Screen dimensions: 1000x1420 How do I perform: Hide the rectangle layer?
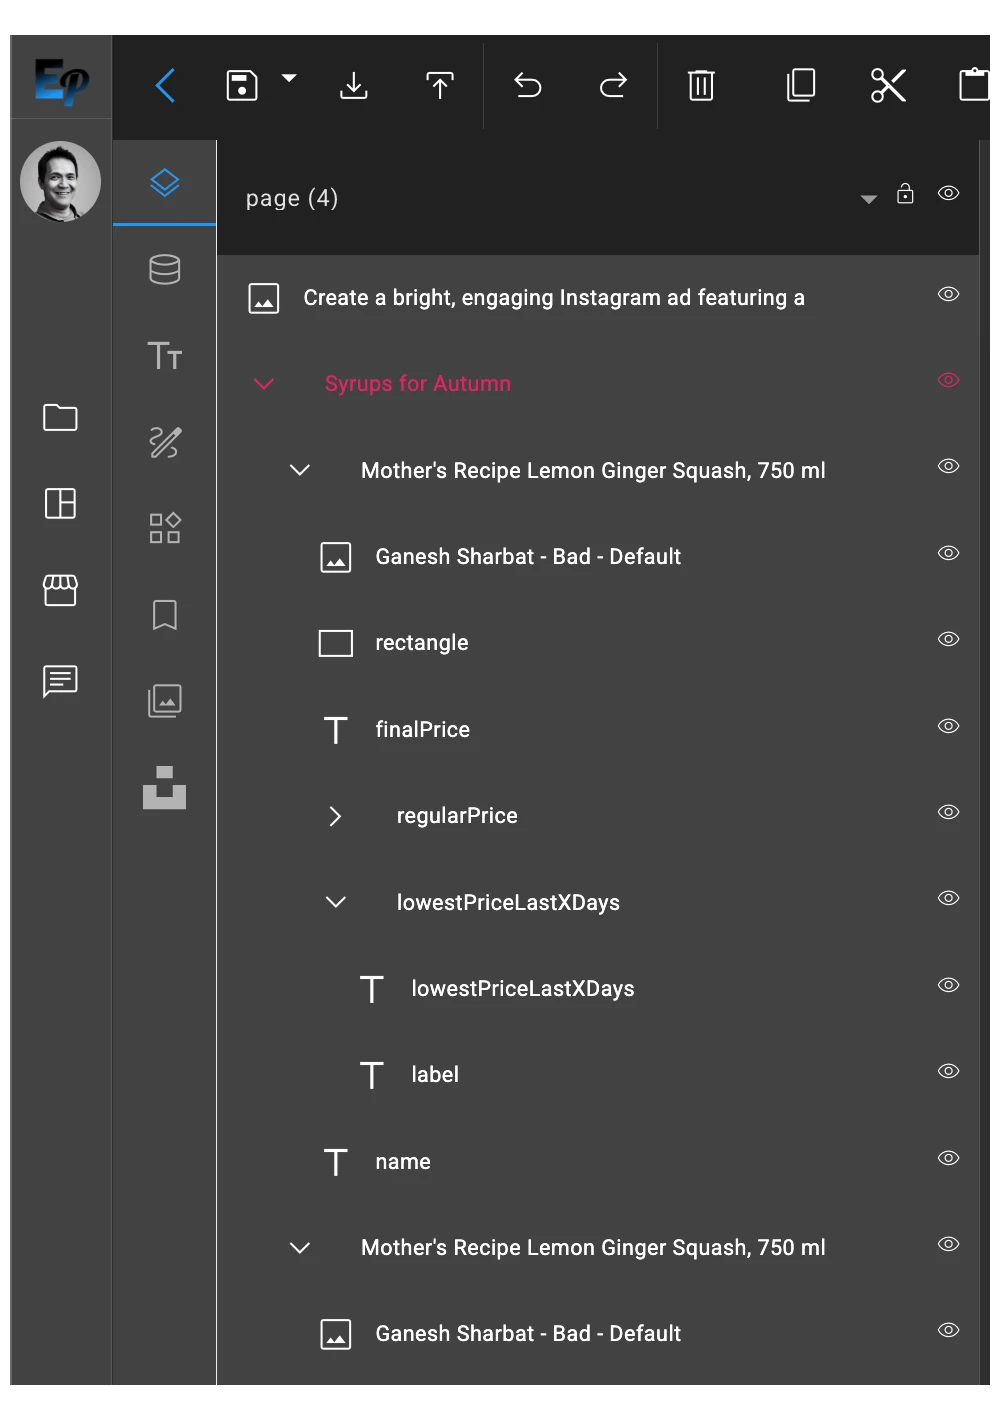(949, 639)
